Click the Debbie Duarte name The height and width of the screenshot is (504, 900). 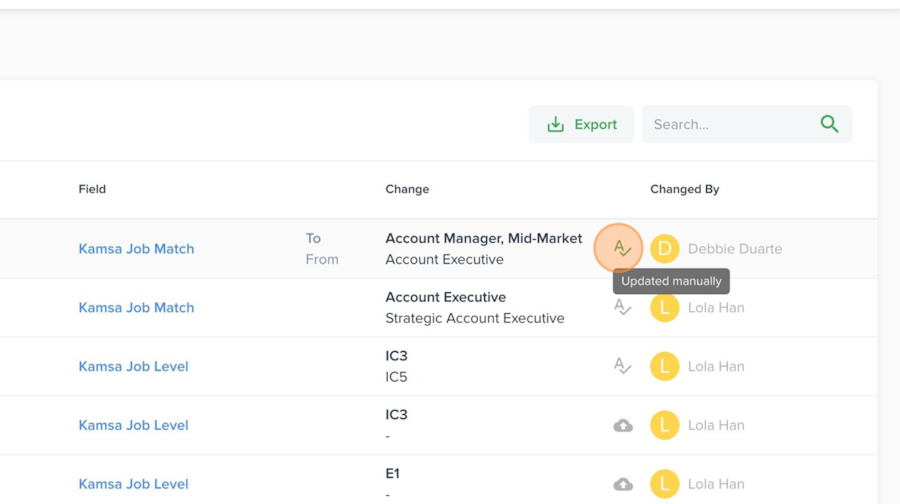click(x=735, y=249)
